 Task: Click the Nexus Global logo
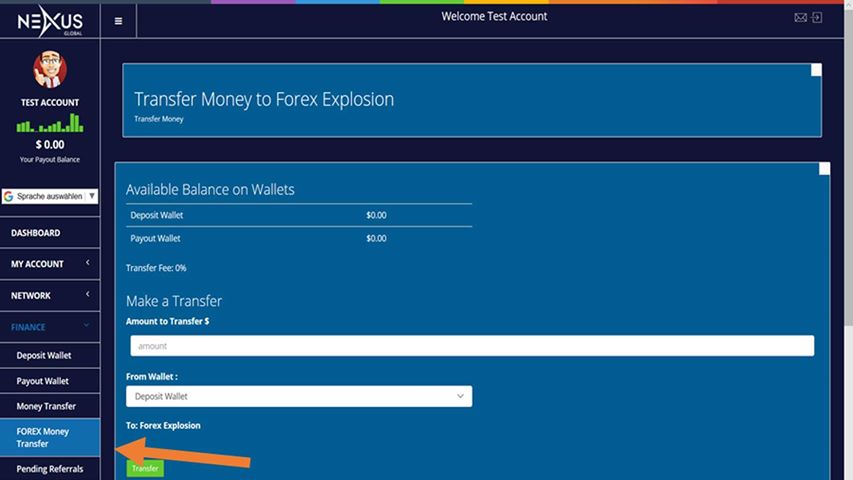(50, 21)
